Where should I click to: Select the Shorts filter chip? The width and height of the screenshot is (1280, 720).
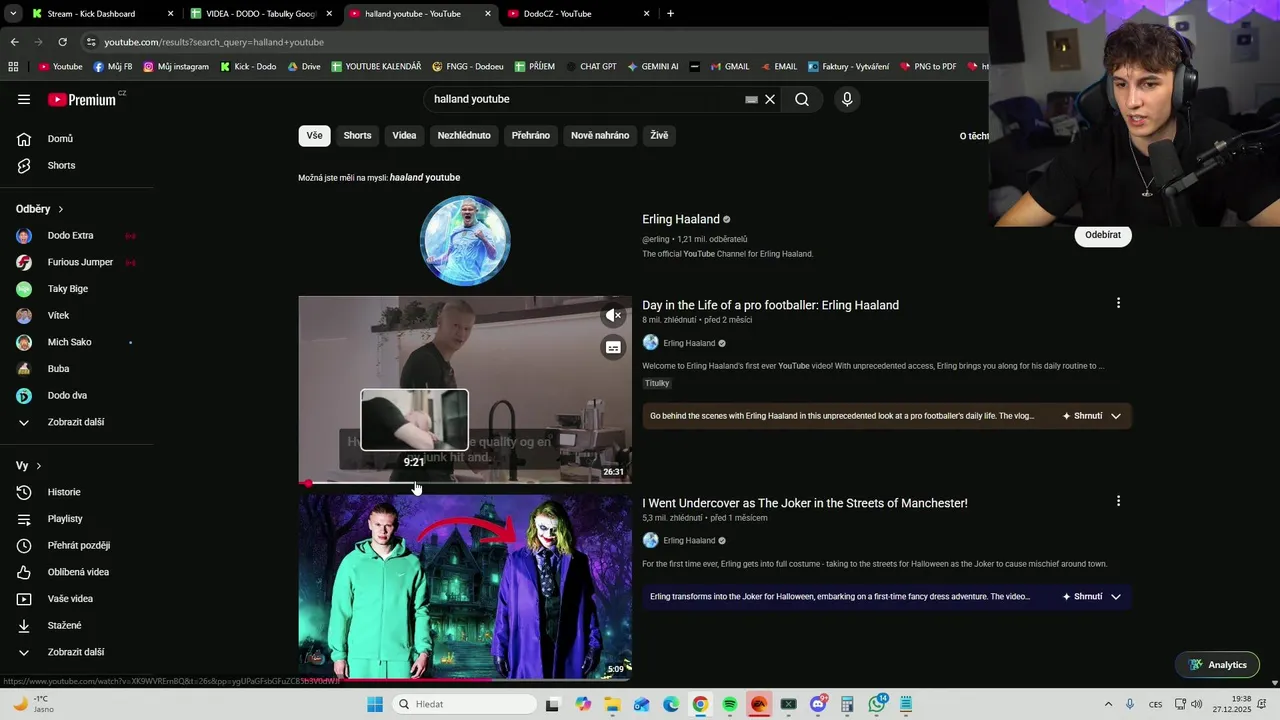[x=357, y=136]
